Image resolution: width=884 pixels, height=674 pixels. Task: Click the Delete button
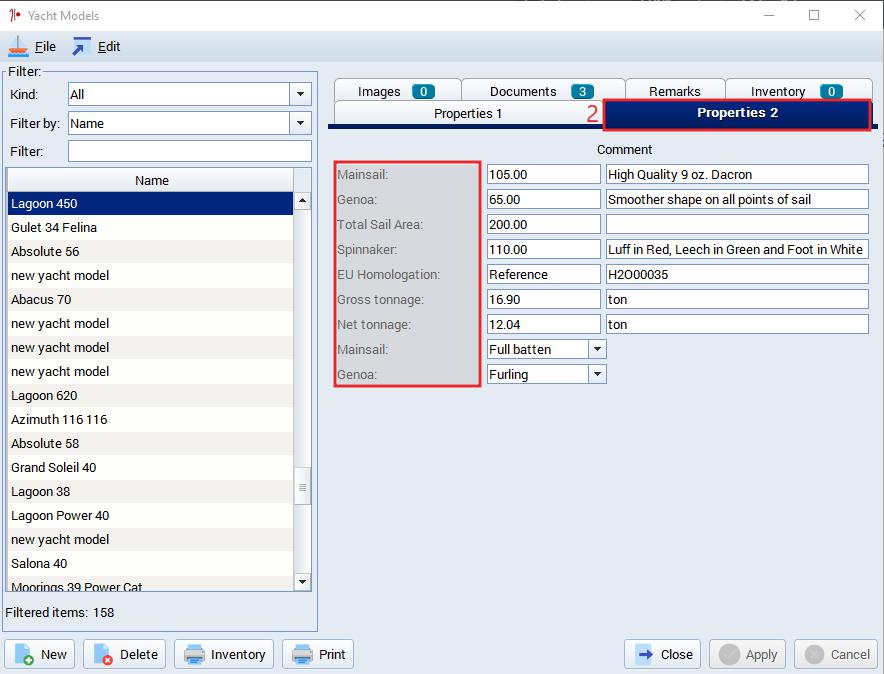(x=125, y=654)
